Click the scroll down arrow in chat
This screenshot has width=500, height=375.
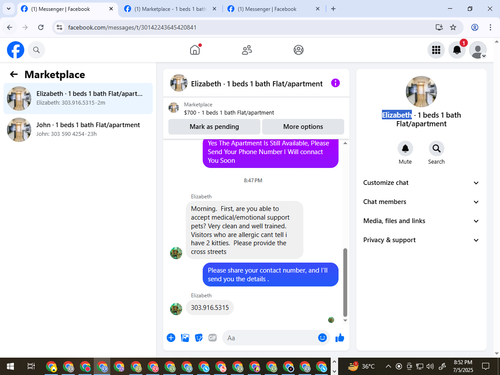(x=345, y=320)
